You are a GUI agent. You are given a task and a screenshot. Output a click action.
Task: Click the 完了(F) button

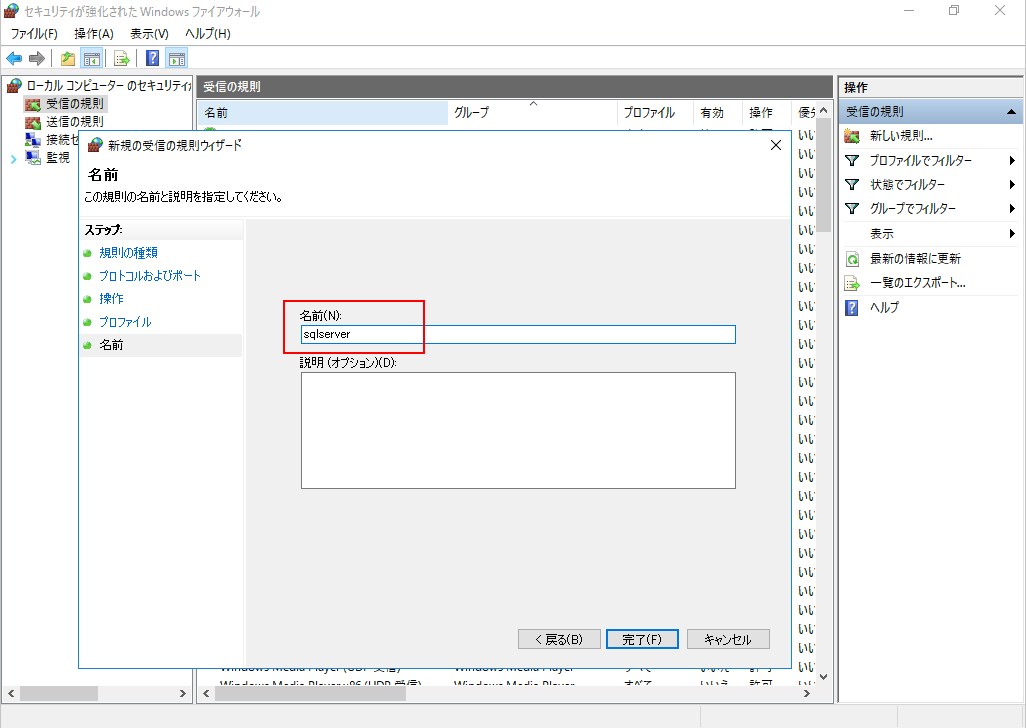tap(642, 639)
